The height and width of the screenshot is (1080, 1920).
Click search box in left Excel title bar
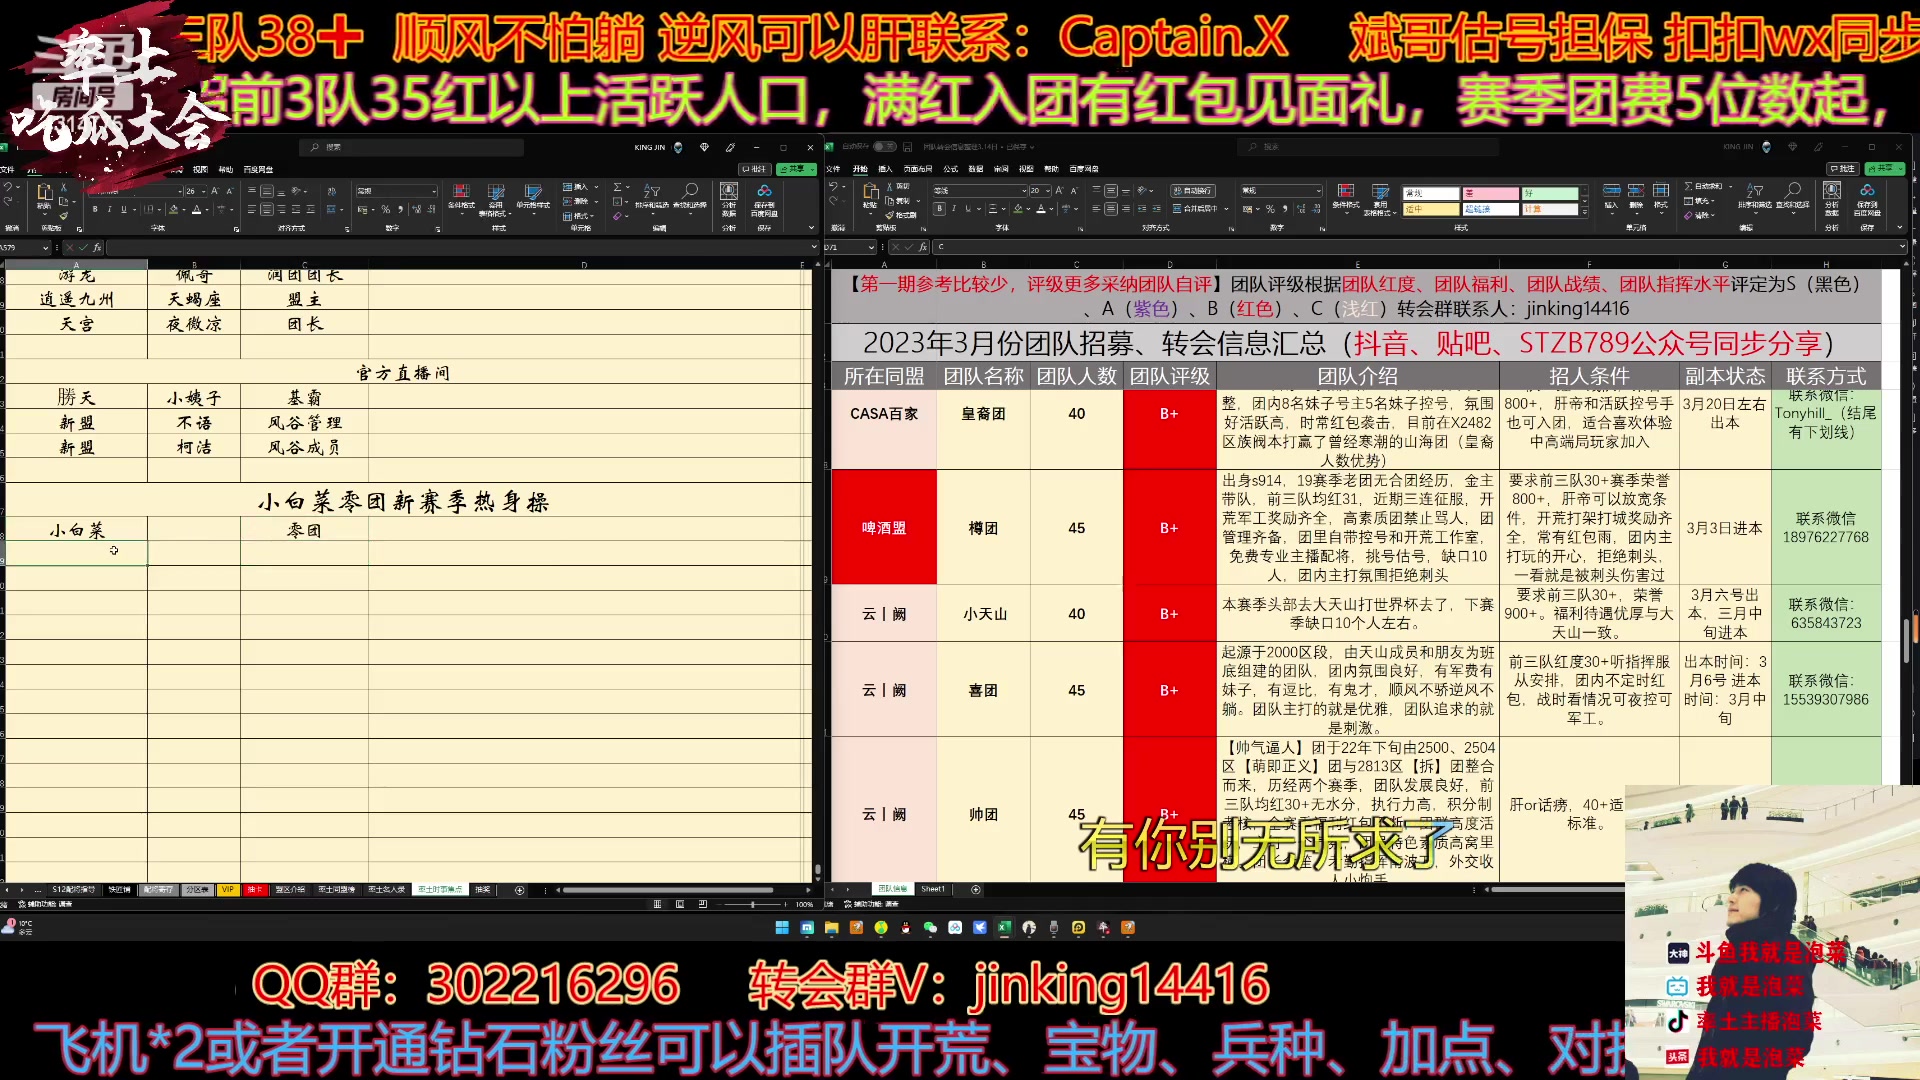click(x=412, y=147)
